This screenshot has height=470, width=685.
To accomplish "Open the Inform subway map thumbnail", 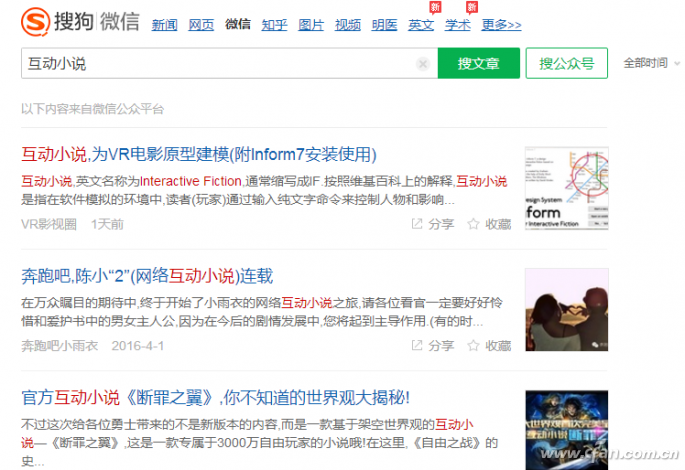I will [x=567, y=188].
